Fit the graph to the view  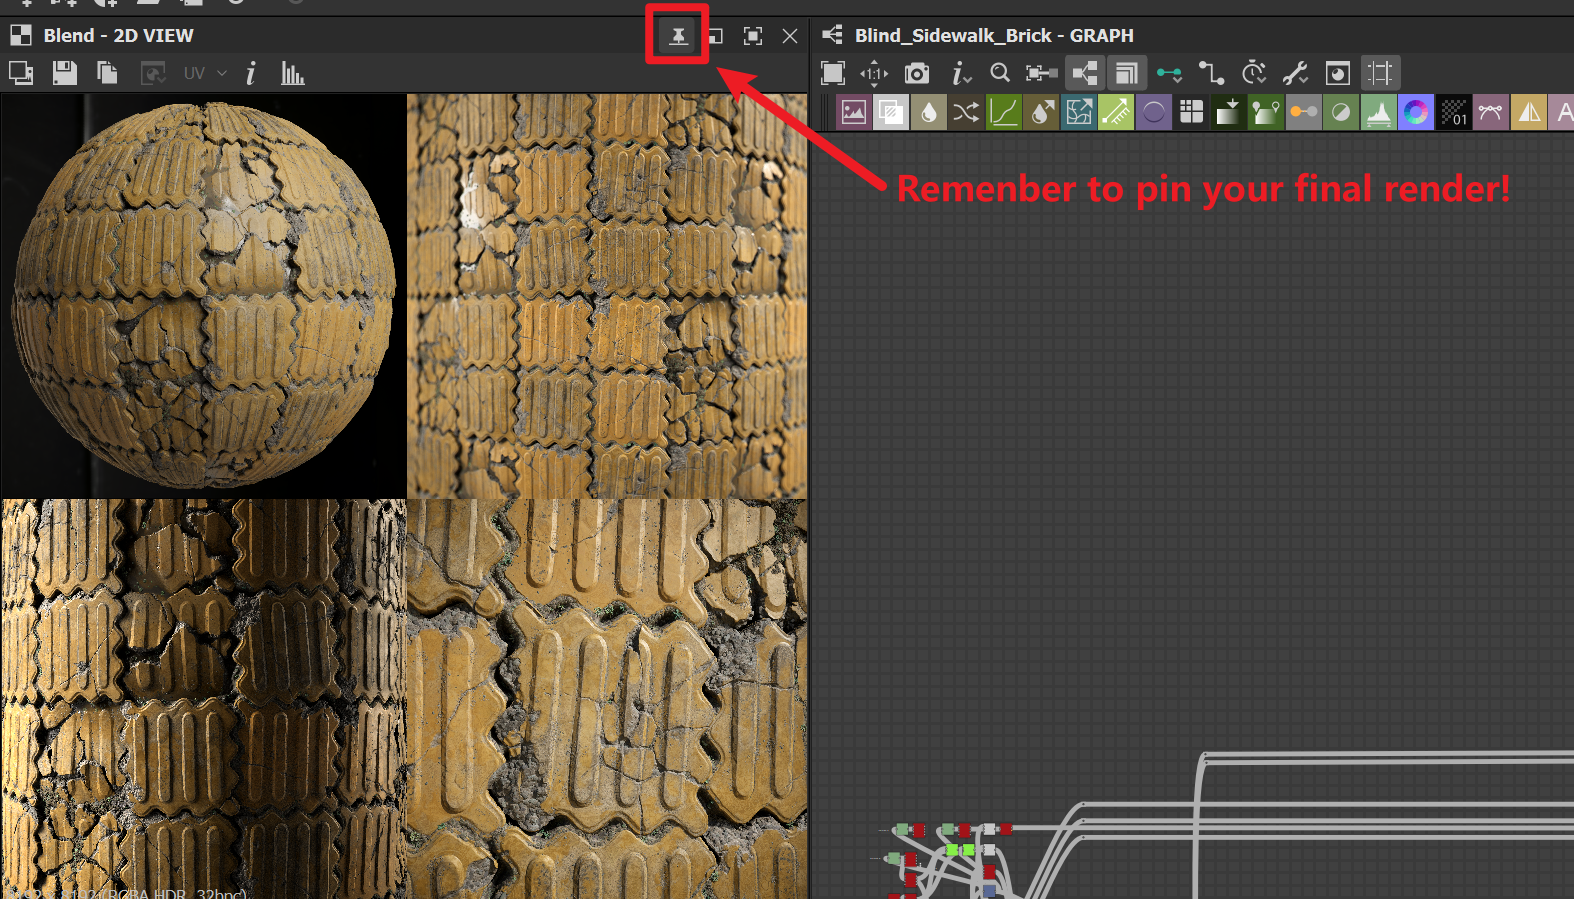(x=833, y=73)
